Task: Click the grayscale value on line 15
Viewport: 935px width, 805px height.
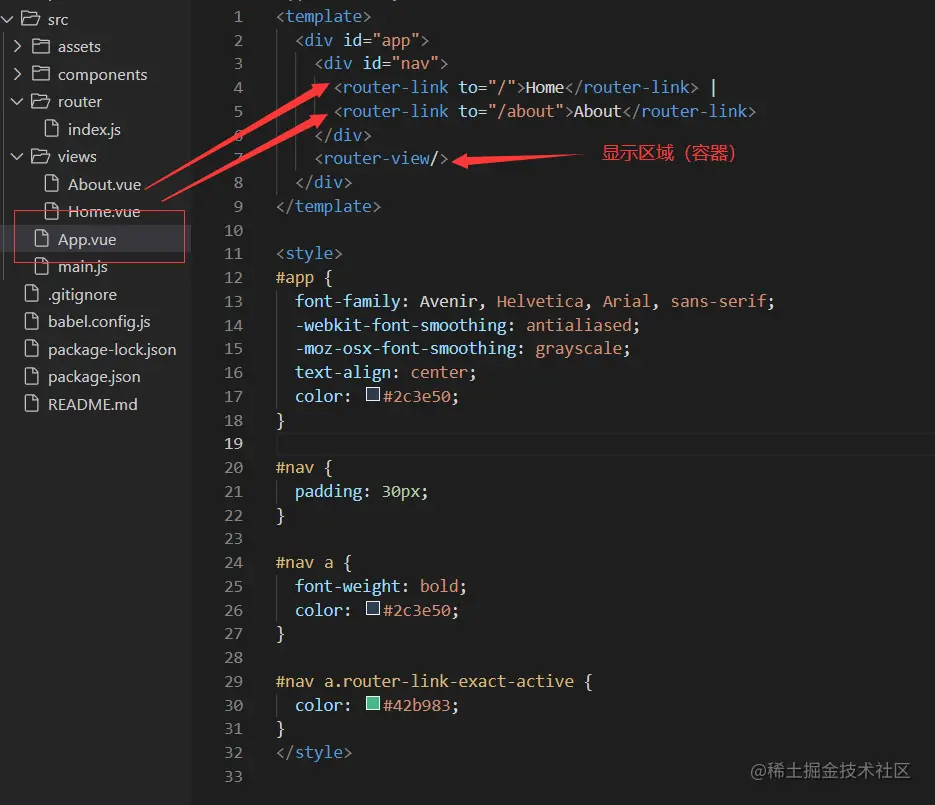Action: pyautogui.click(x=578, y=349)
